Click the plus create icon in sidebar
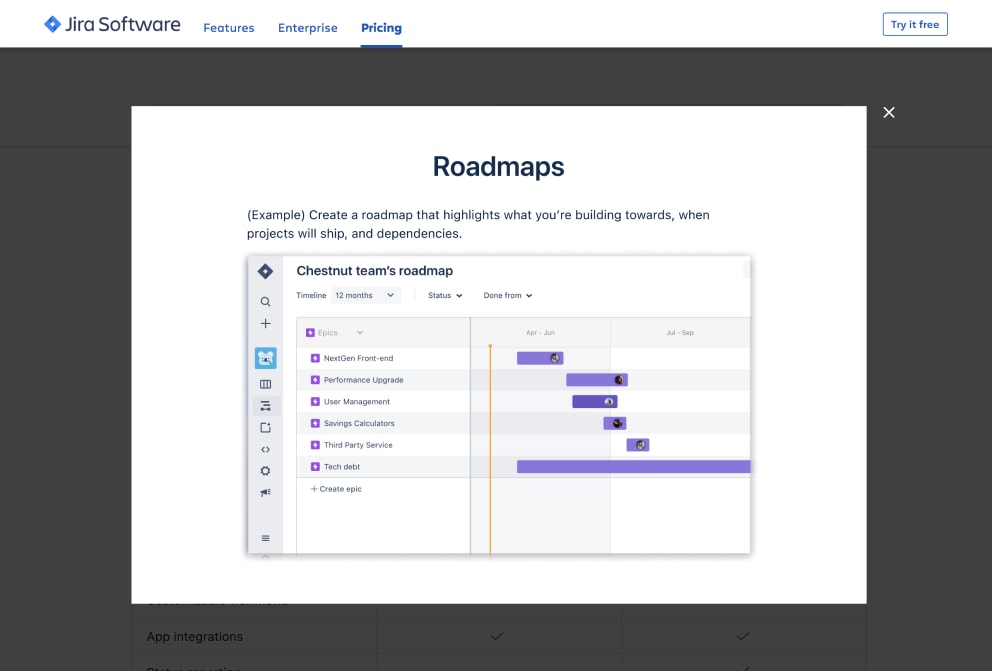992x672 pixels. coord(265,324)
